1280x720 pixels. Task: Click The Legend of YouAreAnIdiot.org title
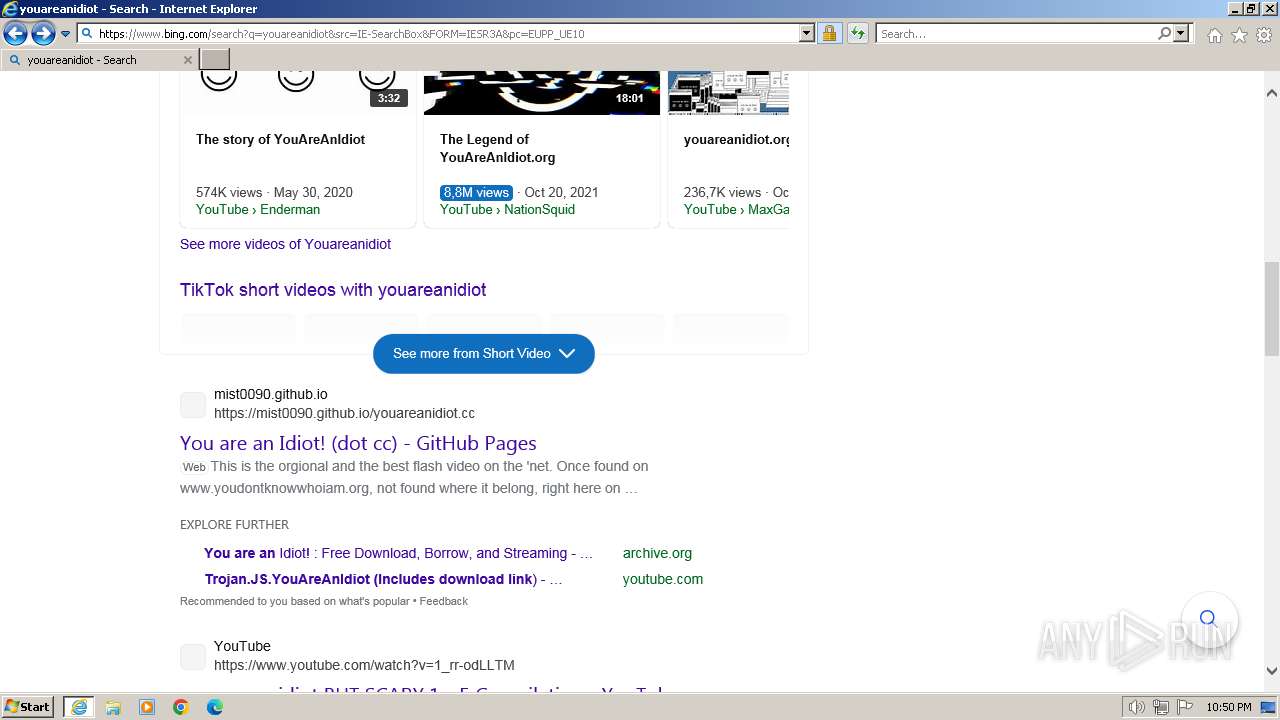497,148
